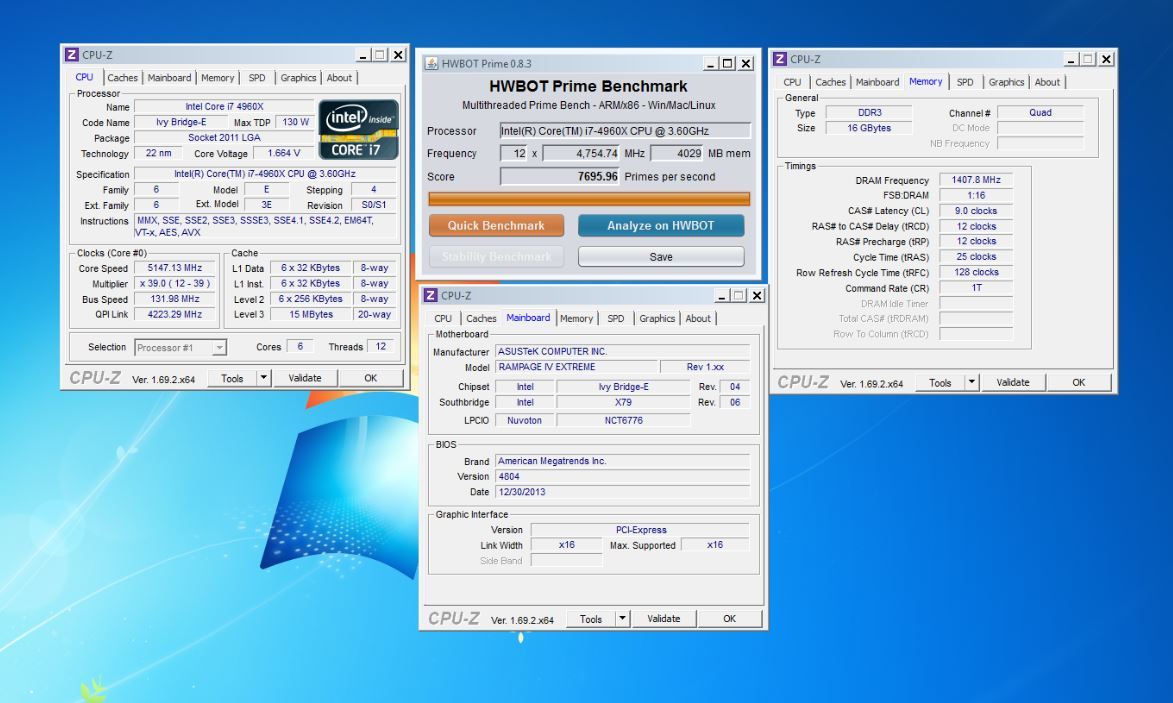Select Caches tab in the Mainboard CPU-Z window

(481, 319)
